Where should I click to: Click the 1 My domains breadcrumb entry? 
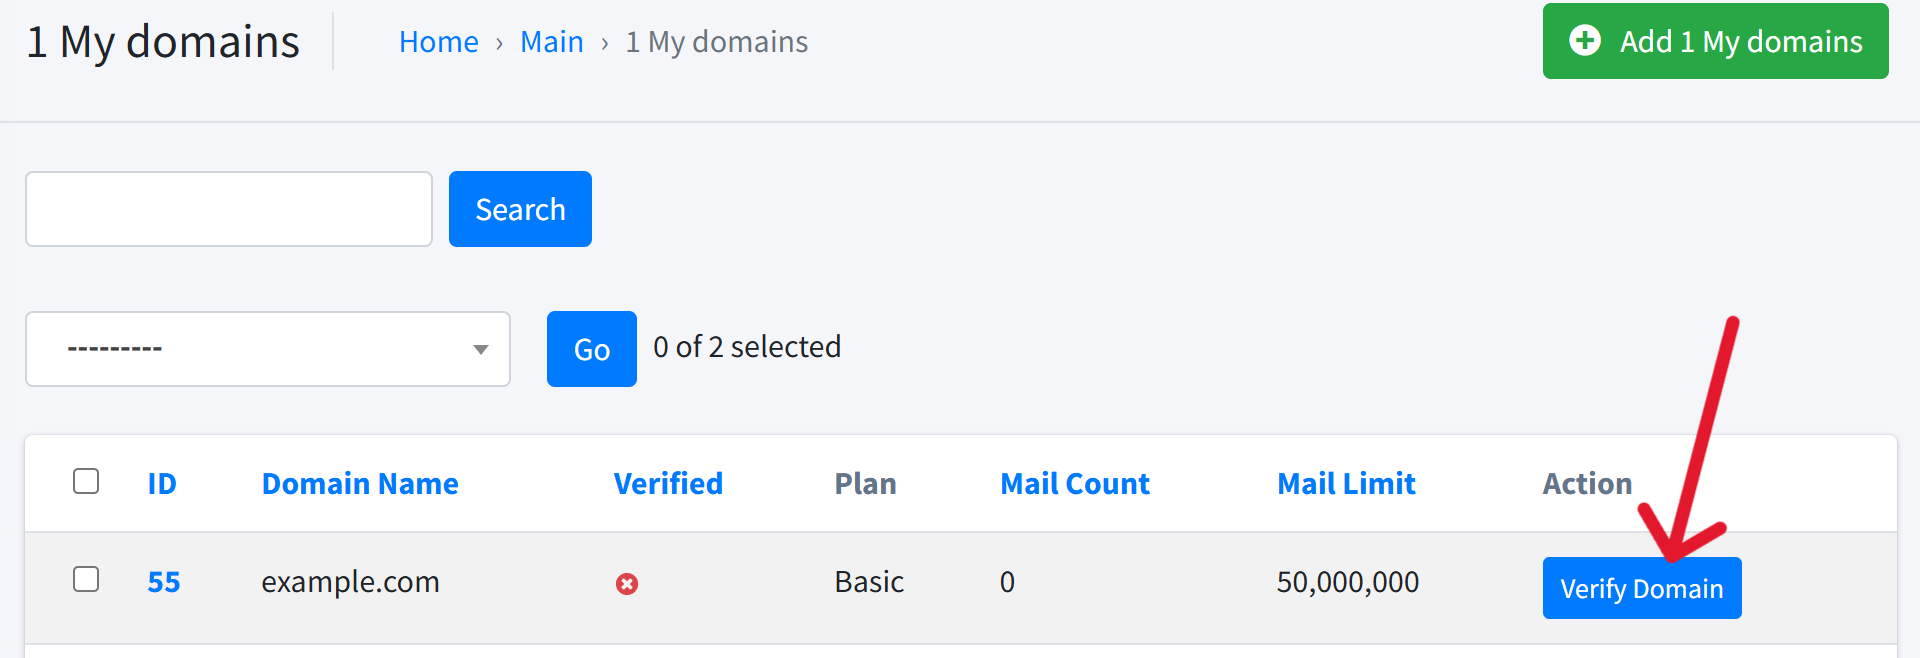click(716, 41)
